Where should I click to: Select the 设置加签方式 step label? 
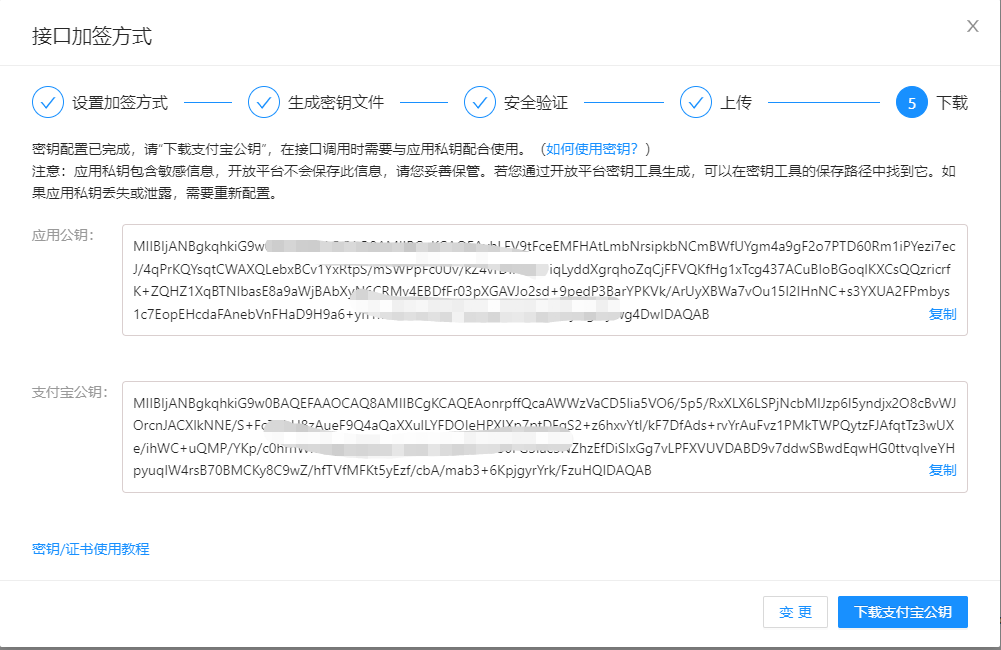click(x=120, y=102)
